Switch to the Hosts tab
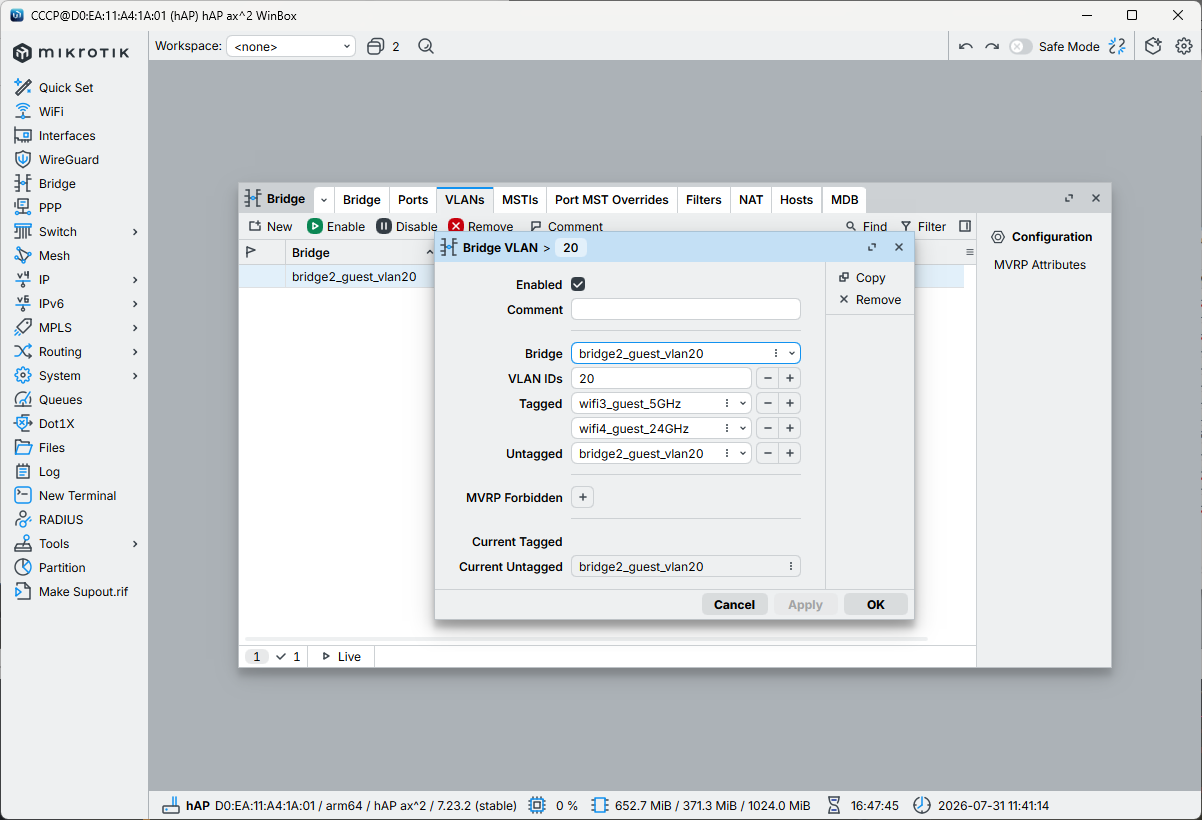The image size is (1202, 820). 797,199
